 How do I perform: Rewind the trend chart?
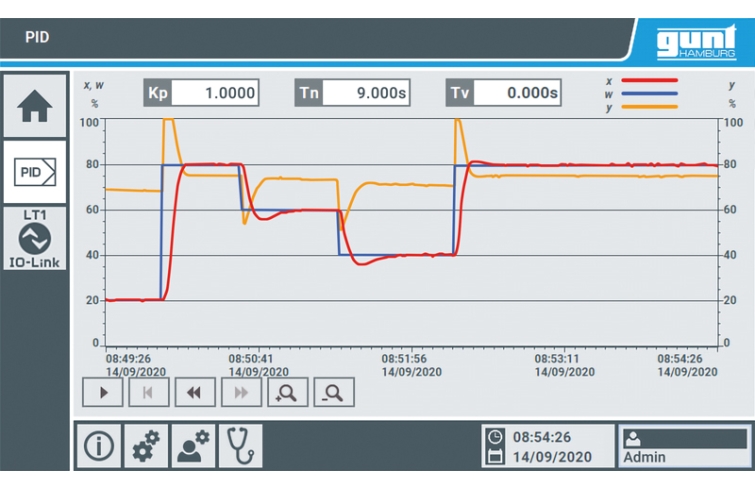195,393
